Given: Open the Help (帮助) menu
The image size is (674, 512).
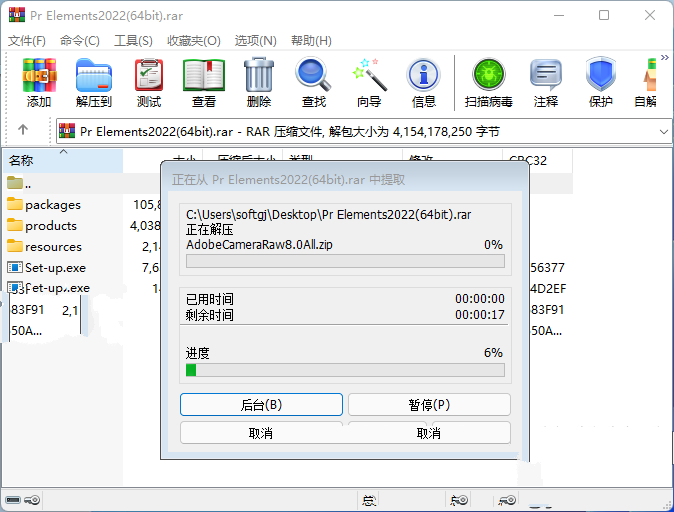Looking at the screenshot, I should click(311, 41).
